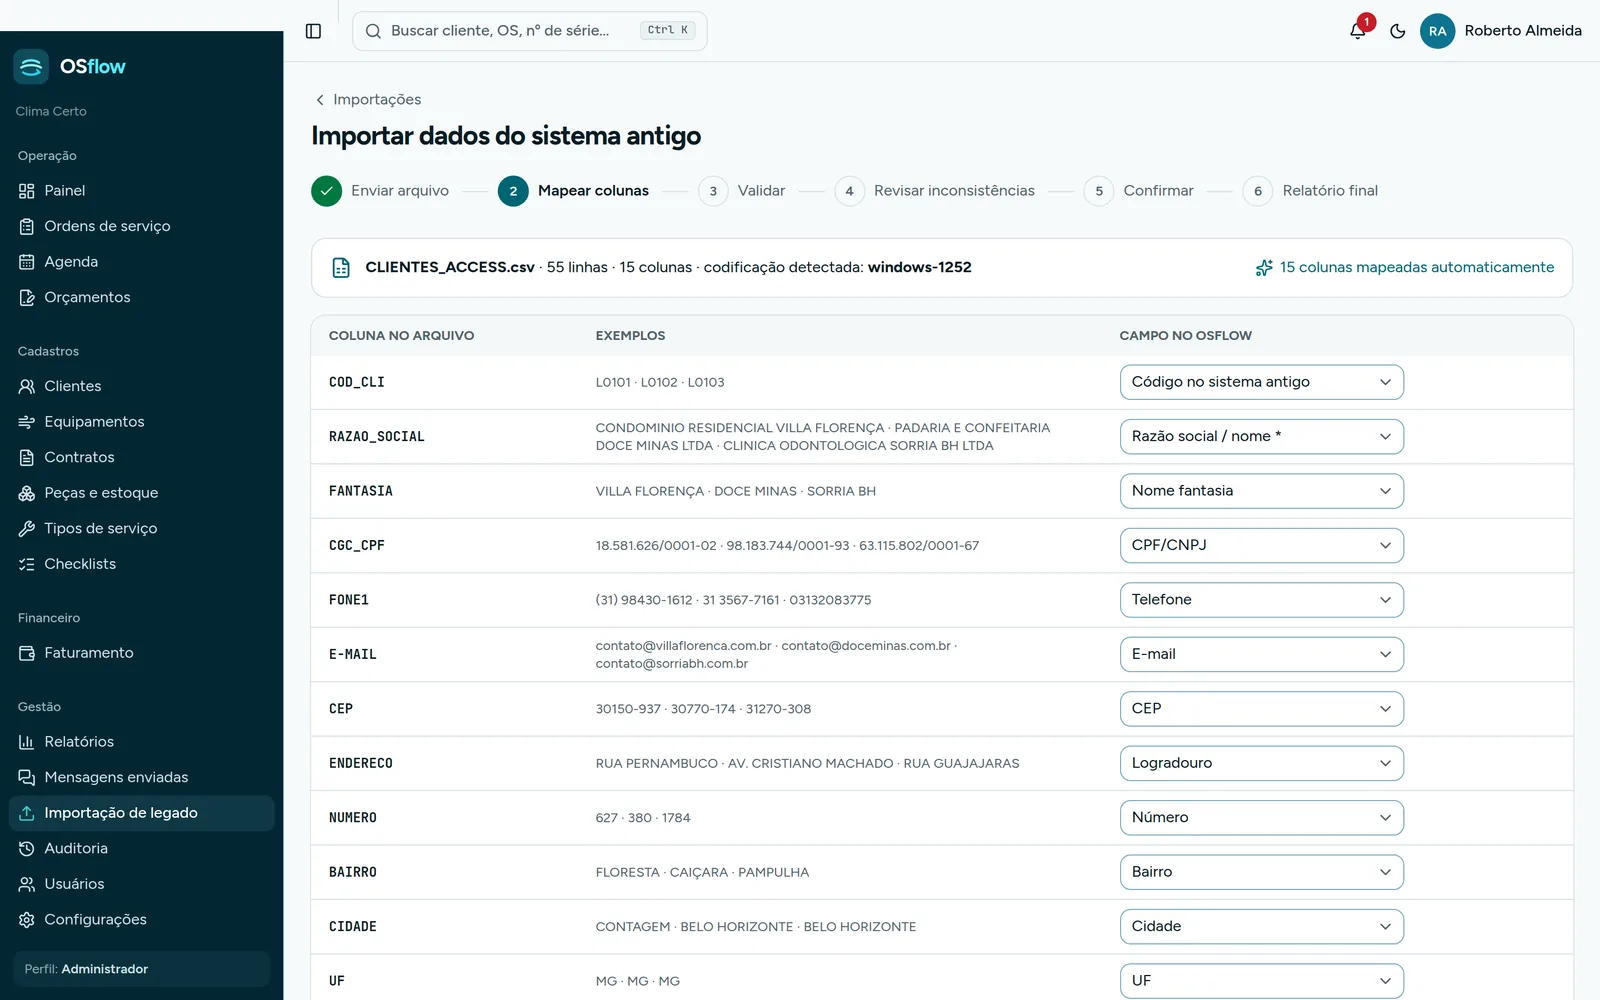Viewport: 1600px width, 1000px height.
Task: Click the Perfil: Administrador badge
Action: click(141, 969)
